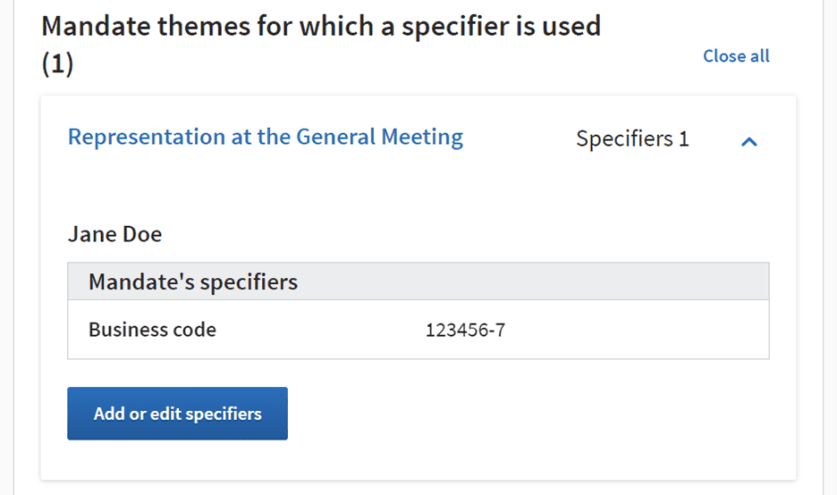Click the (1) count below the heading

(57, 64)
